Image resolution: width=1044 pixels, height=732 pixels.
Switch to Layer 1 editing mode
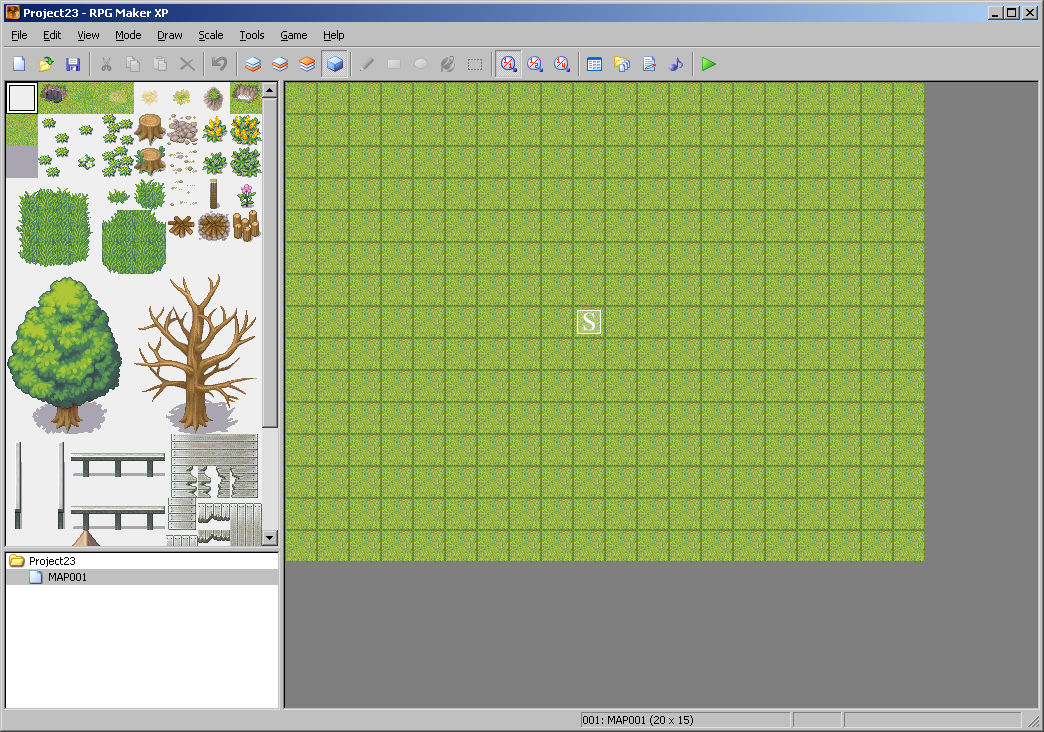pyautogui.click(x=253, y=64)
